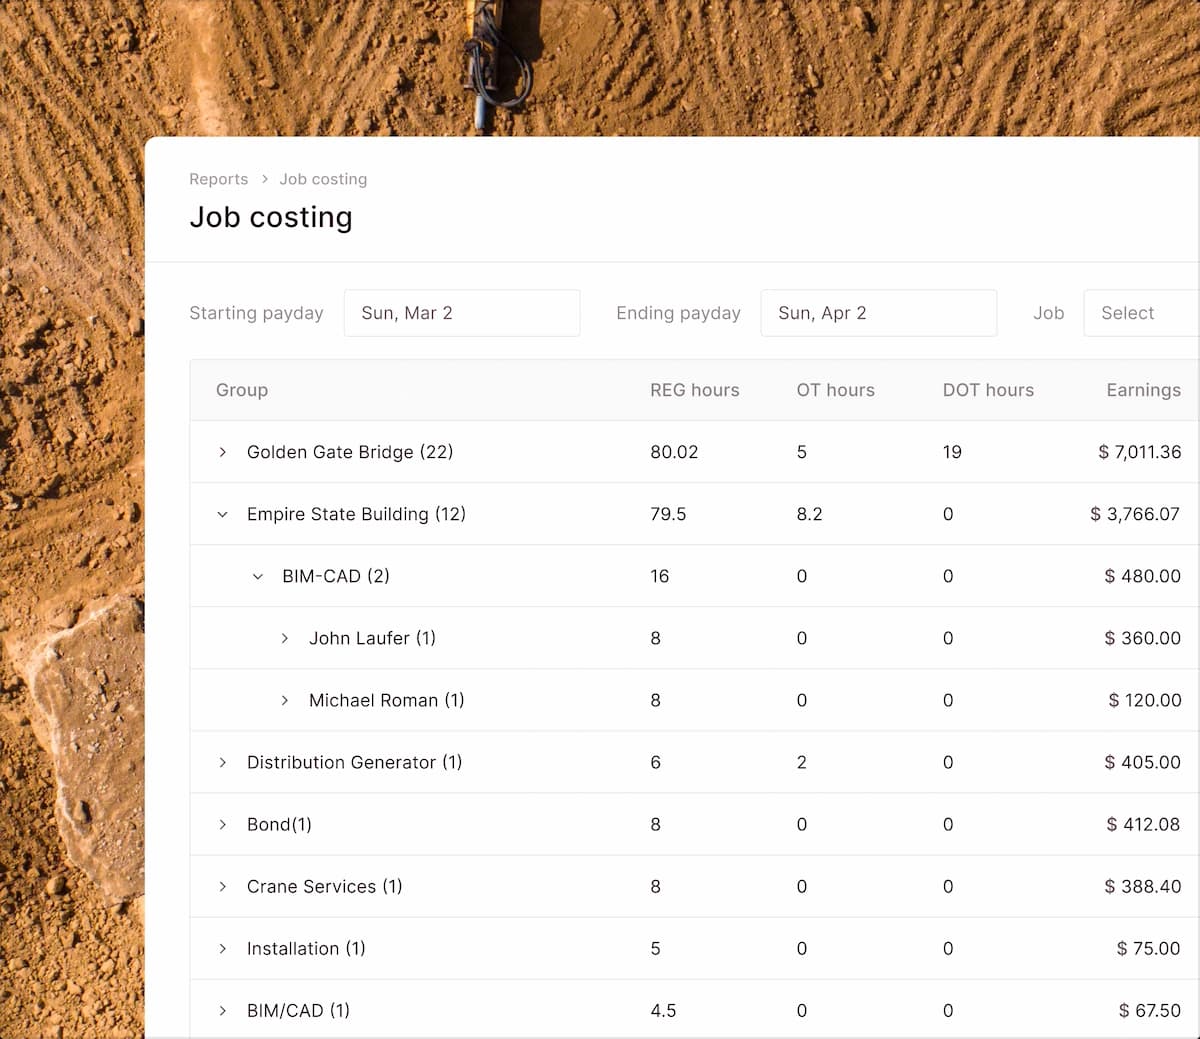1200x1039 pixels.
Task: Collapse the Empire State Building group
Action: click(222, 514)
